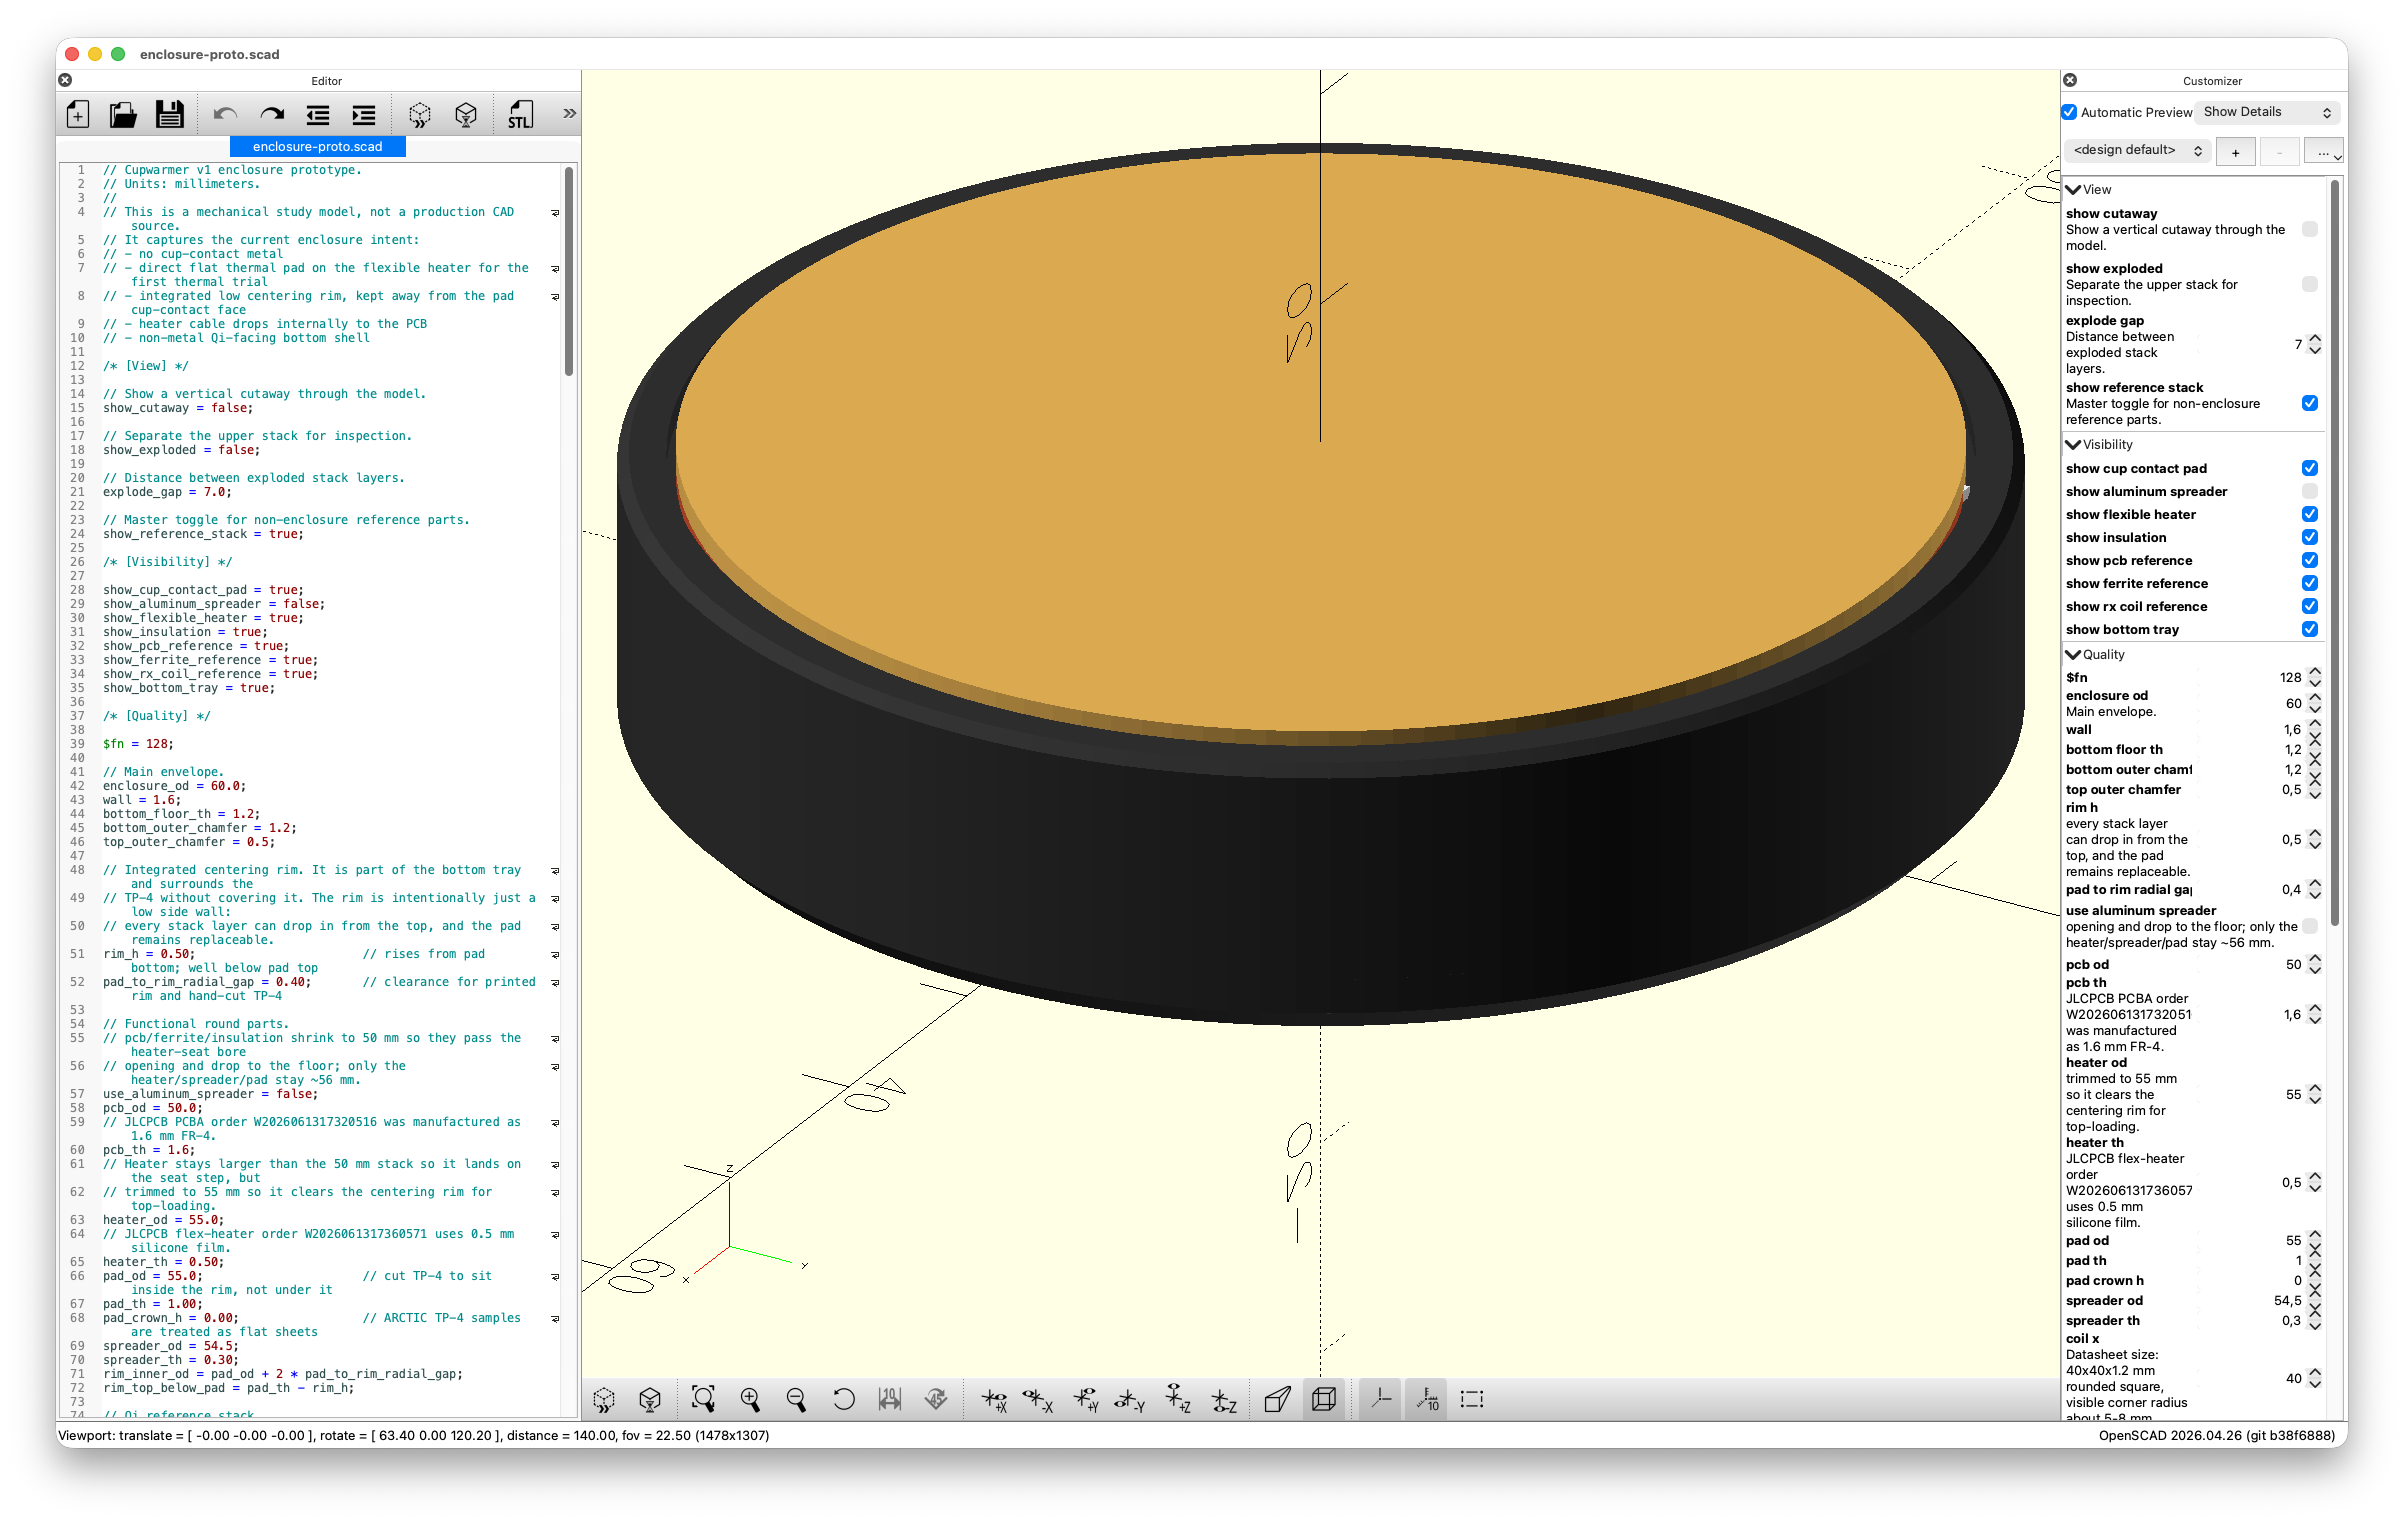The height and width of the screenshot is (1522, 2404).
Task: Zoom in using the magnifier plus icon
Action: pyautogui.click(x=750, y=1399)
